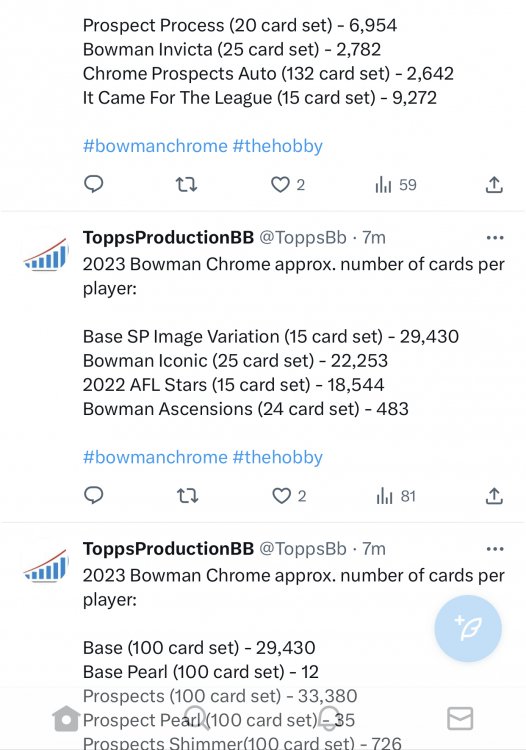Share the Bowman Ascensions tweet

494,496
